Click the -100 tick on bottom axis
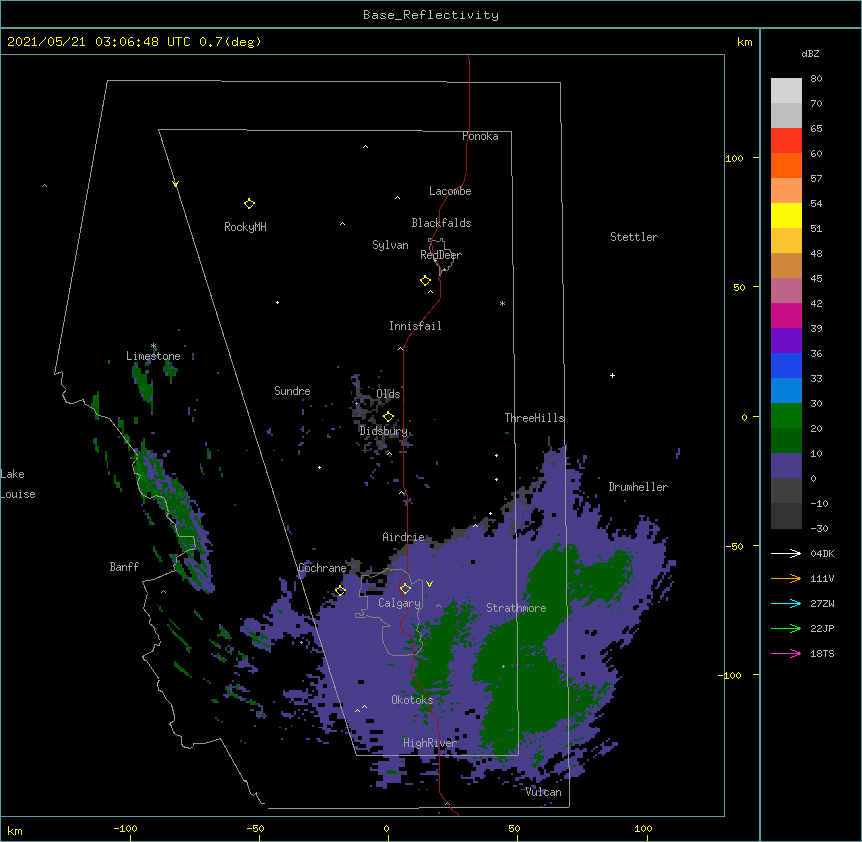 coord(125,828)
